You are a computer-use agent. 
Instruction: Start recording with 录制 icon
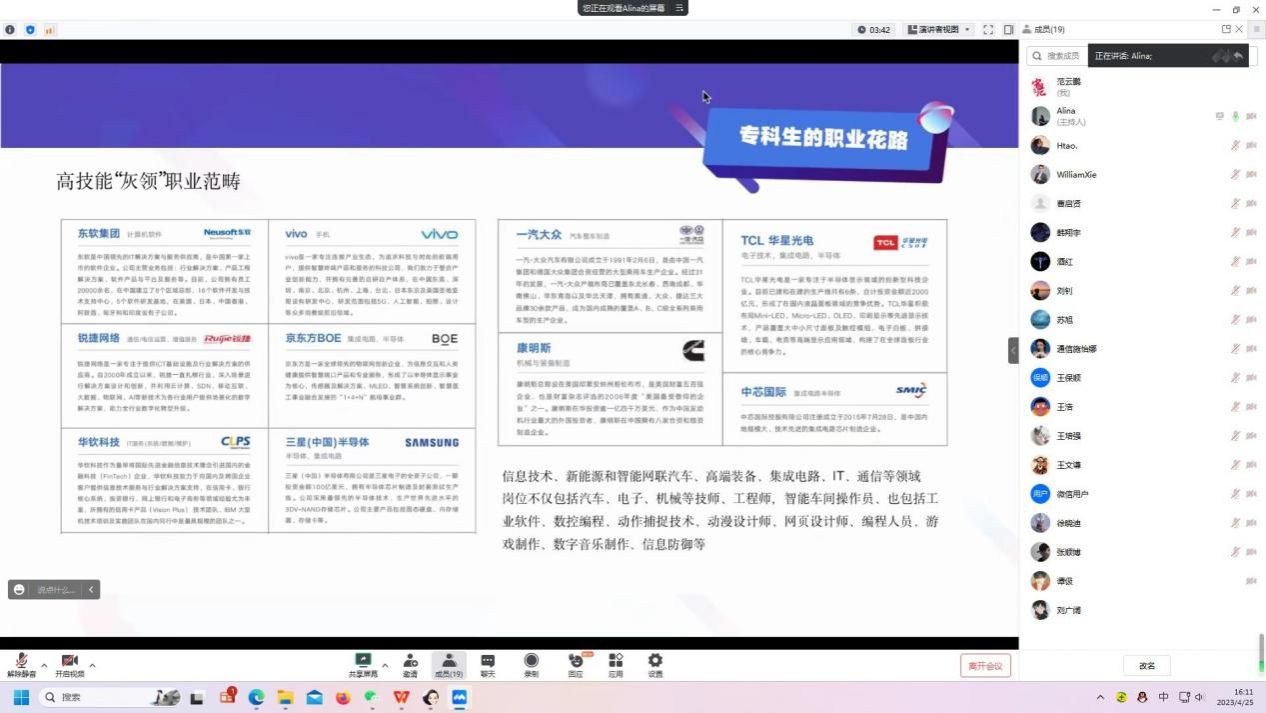pyautogui.click(x=531, y=665)
